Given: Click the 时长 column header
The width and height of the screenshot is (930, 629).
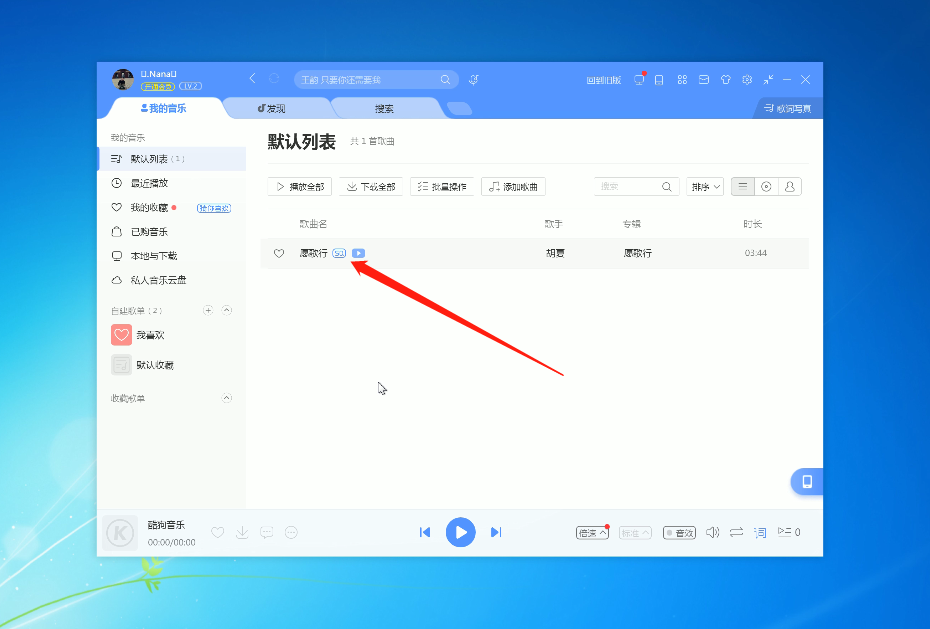Looking at the screenshot, I should 753,223.
